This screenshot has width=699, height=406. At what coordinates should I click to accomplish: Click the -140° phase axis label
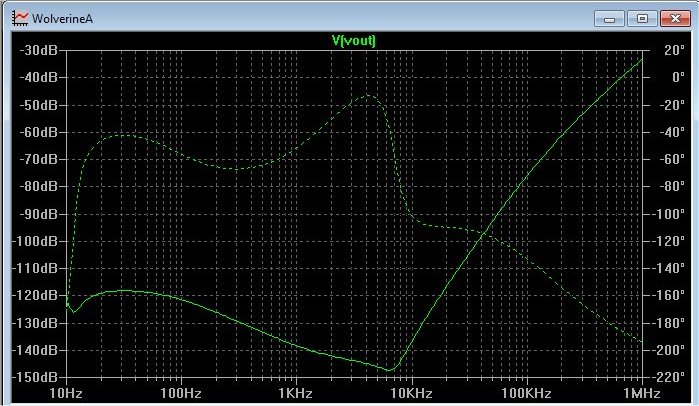point(669,268)
